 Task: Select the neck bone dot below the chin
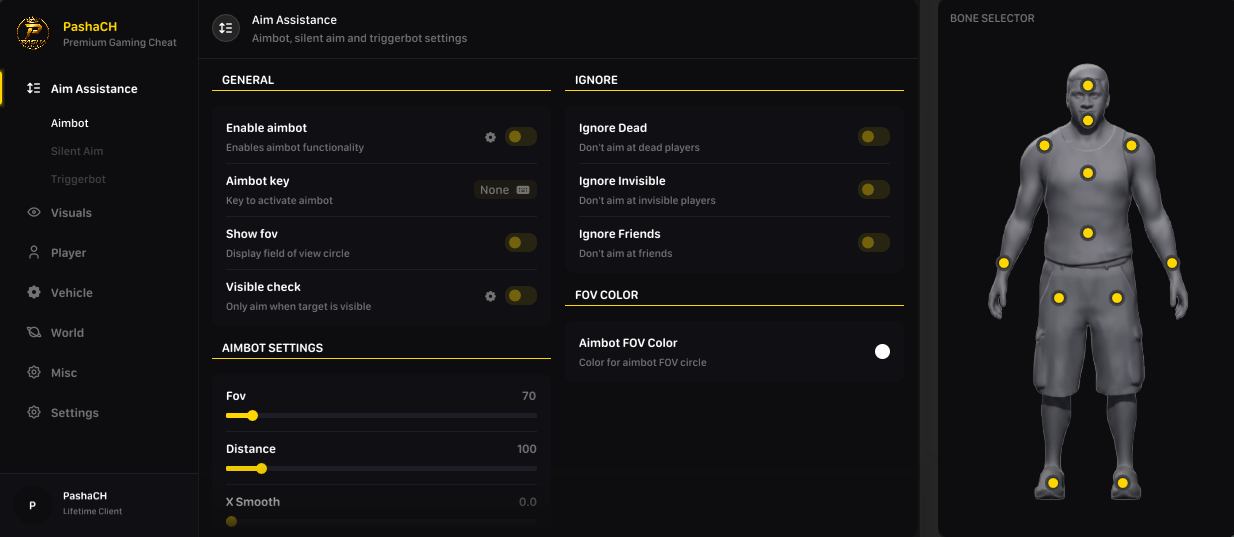pyautogui.click(x=1088, y=121)
